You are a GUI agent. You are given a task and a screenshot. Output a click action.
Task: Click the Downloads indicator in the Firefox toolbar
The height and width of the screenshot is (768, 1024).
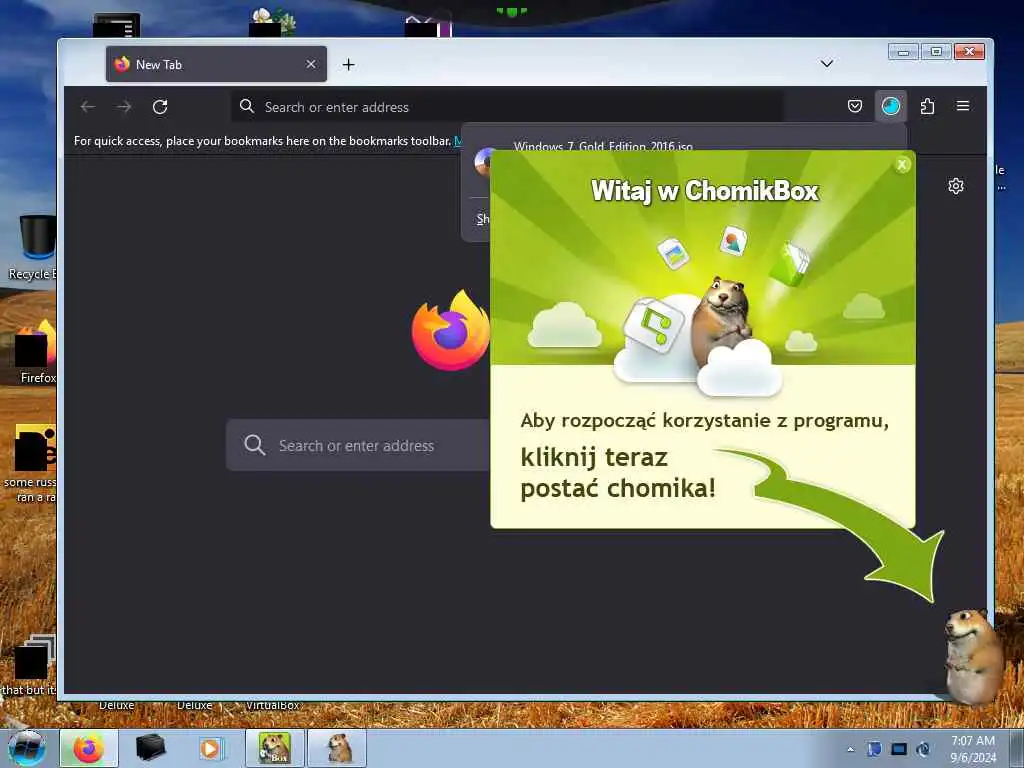tap(891, 106)
